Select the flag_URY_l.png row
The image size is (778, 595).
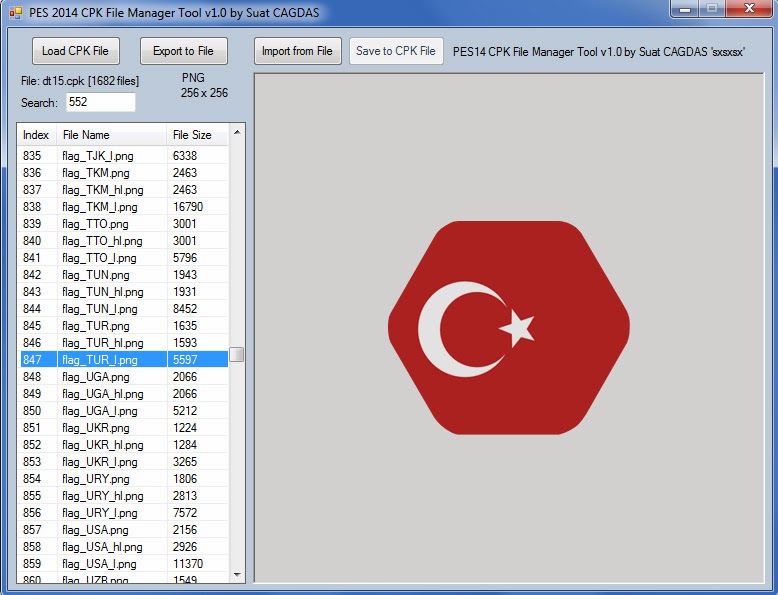[x=124, y=513]
